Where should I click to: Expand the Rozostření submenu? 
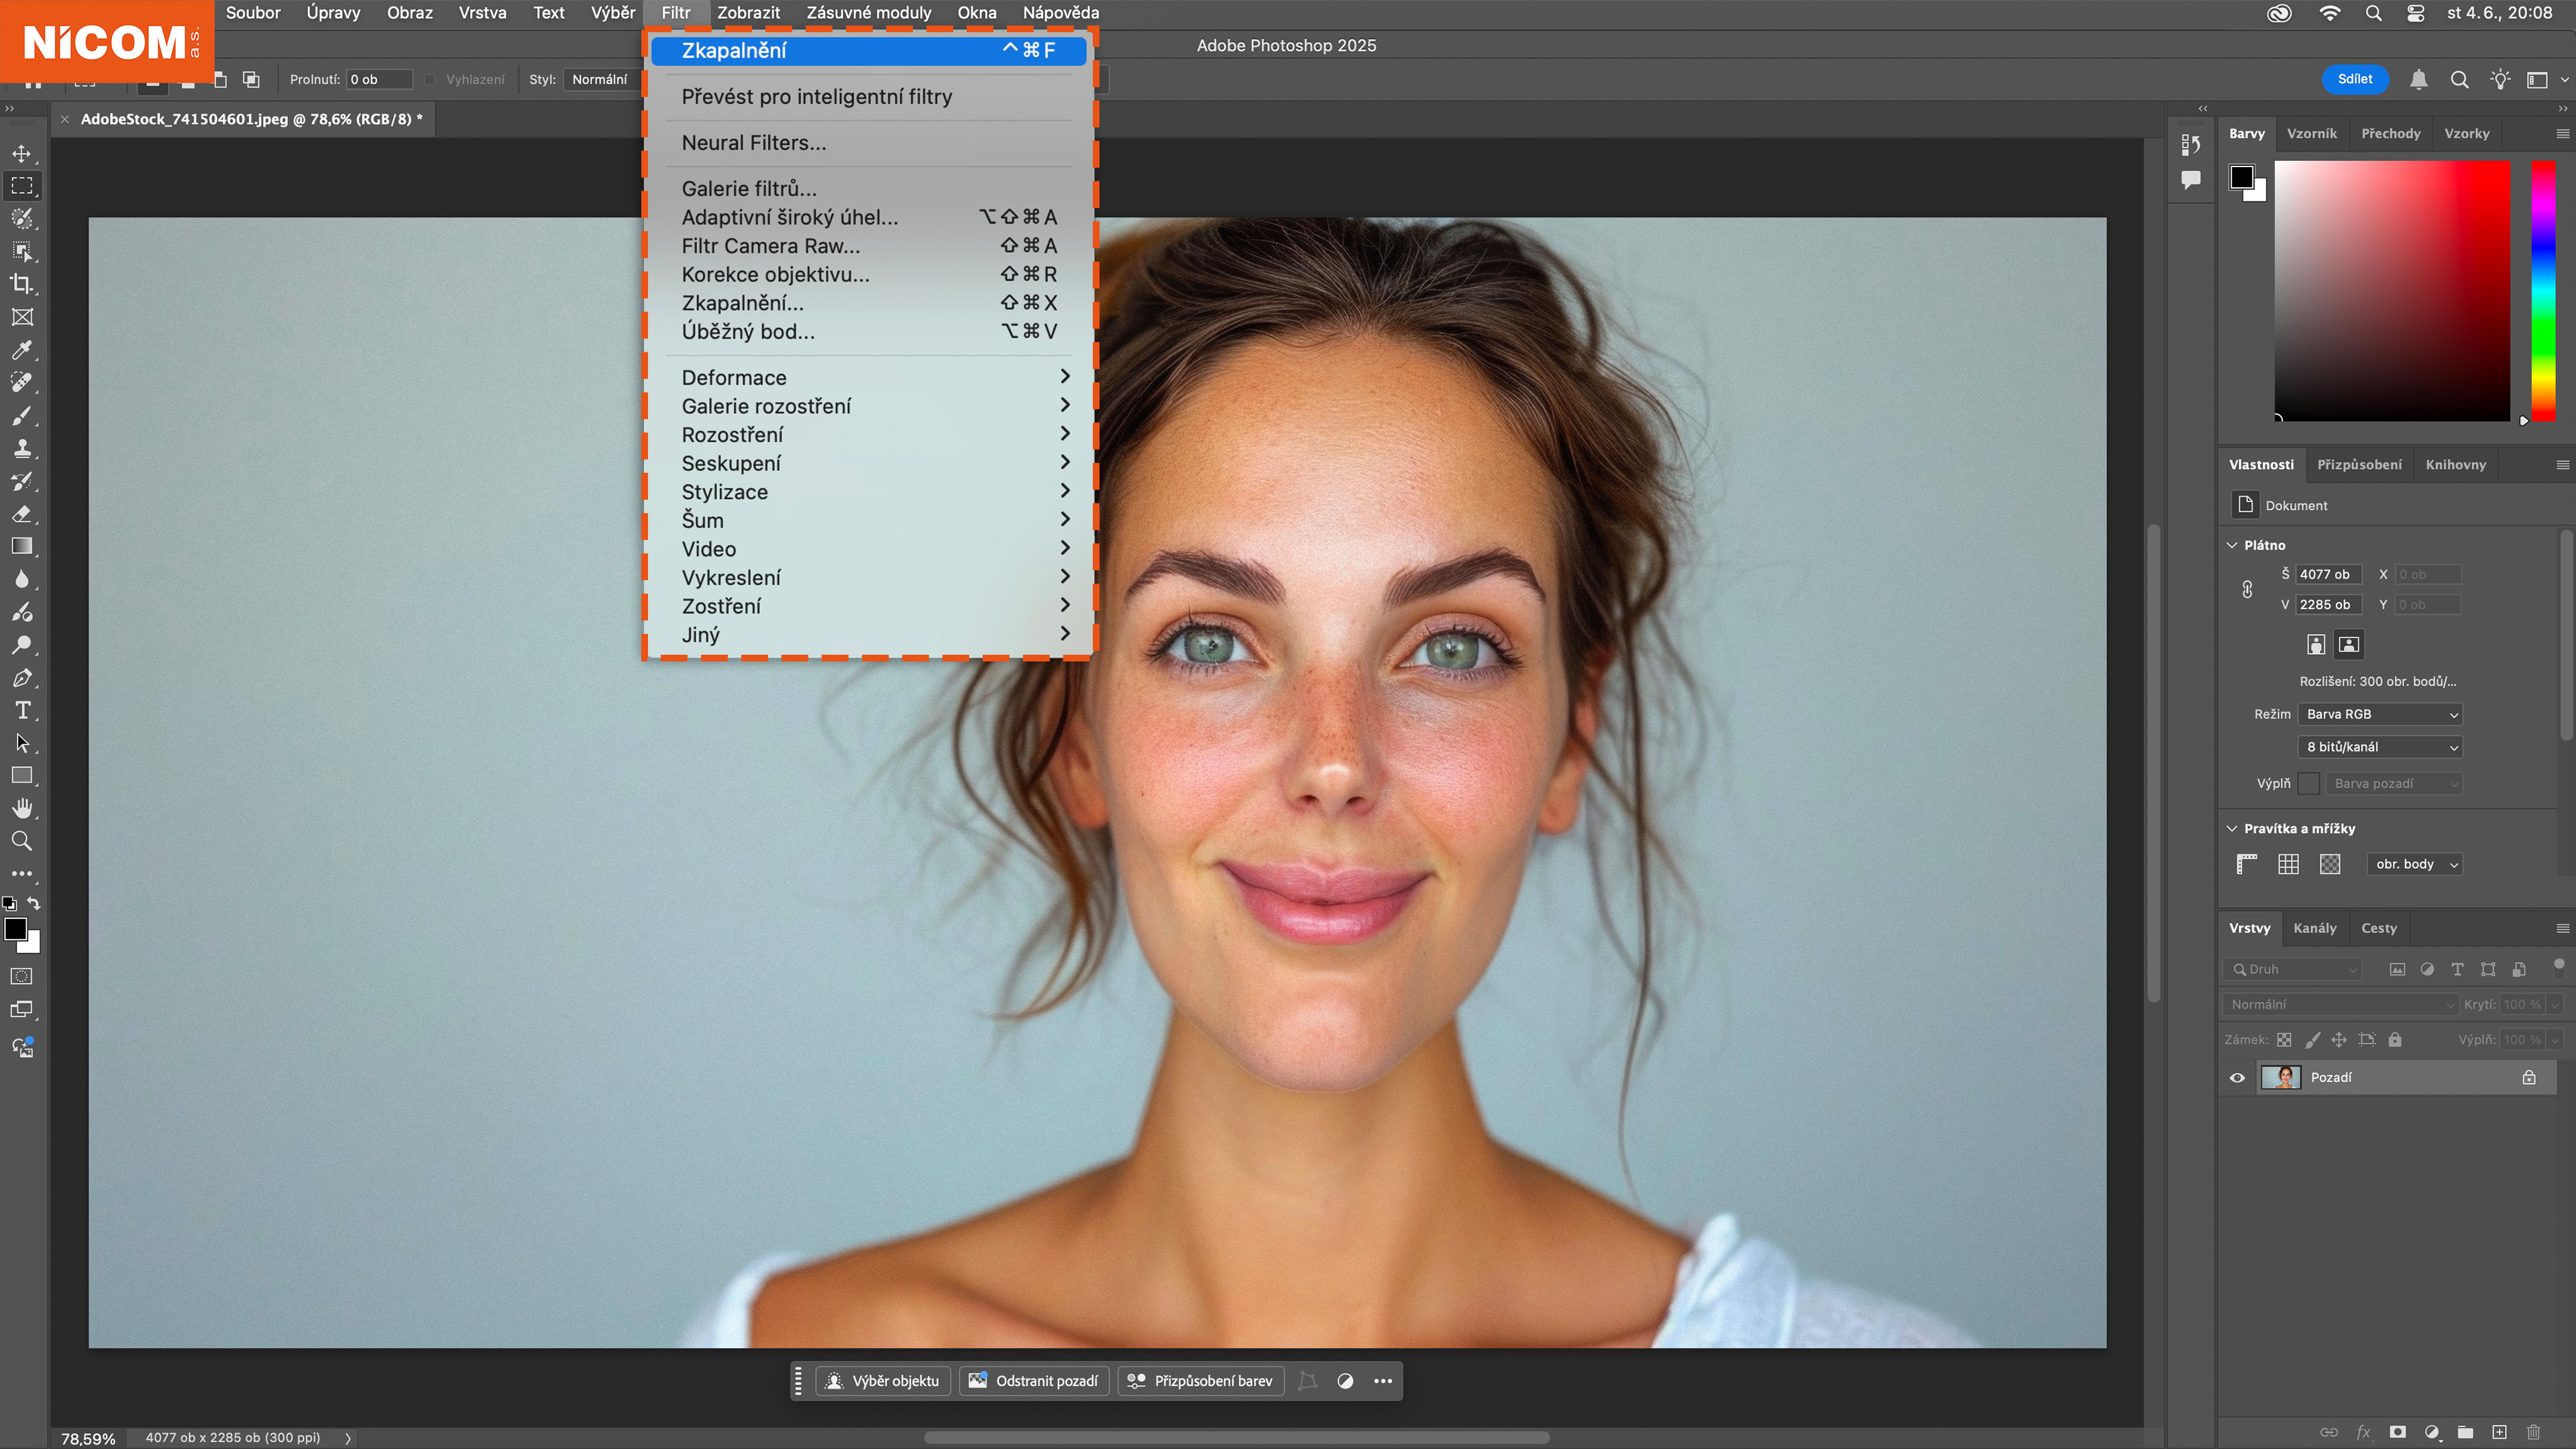869,434
